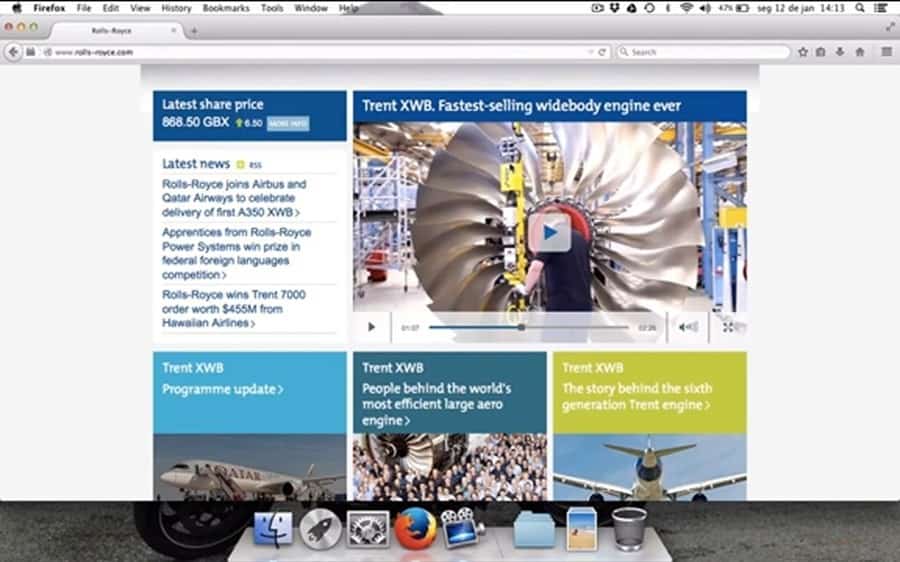Click the browser back button

13,52
